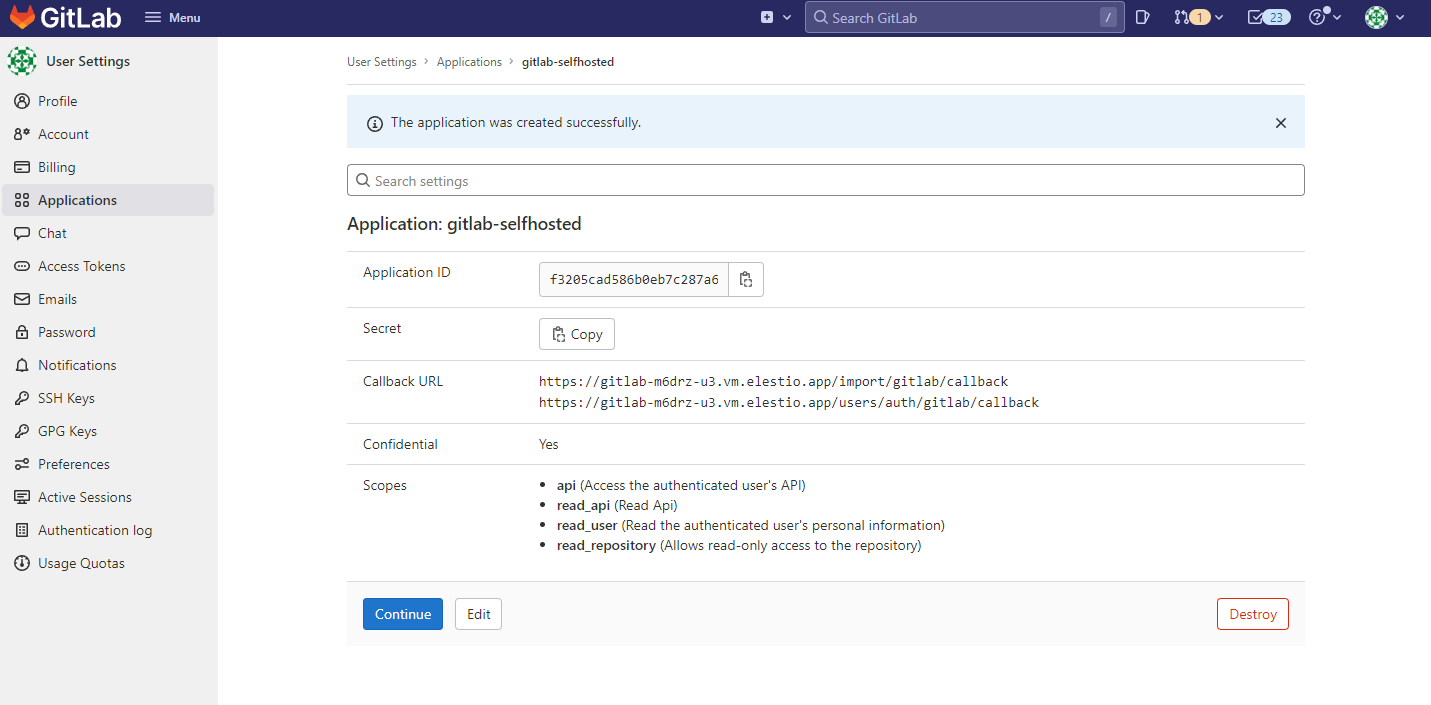Click the red Destroy button

1253,614
